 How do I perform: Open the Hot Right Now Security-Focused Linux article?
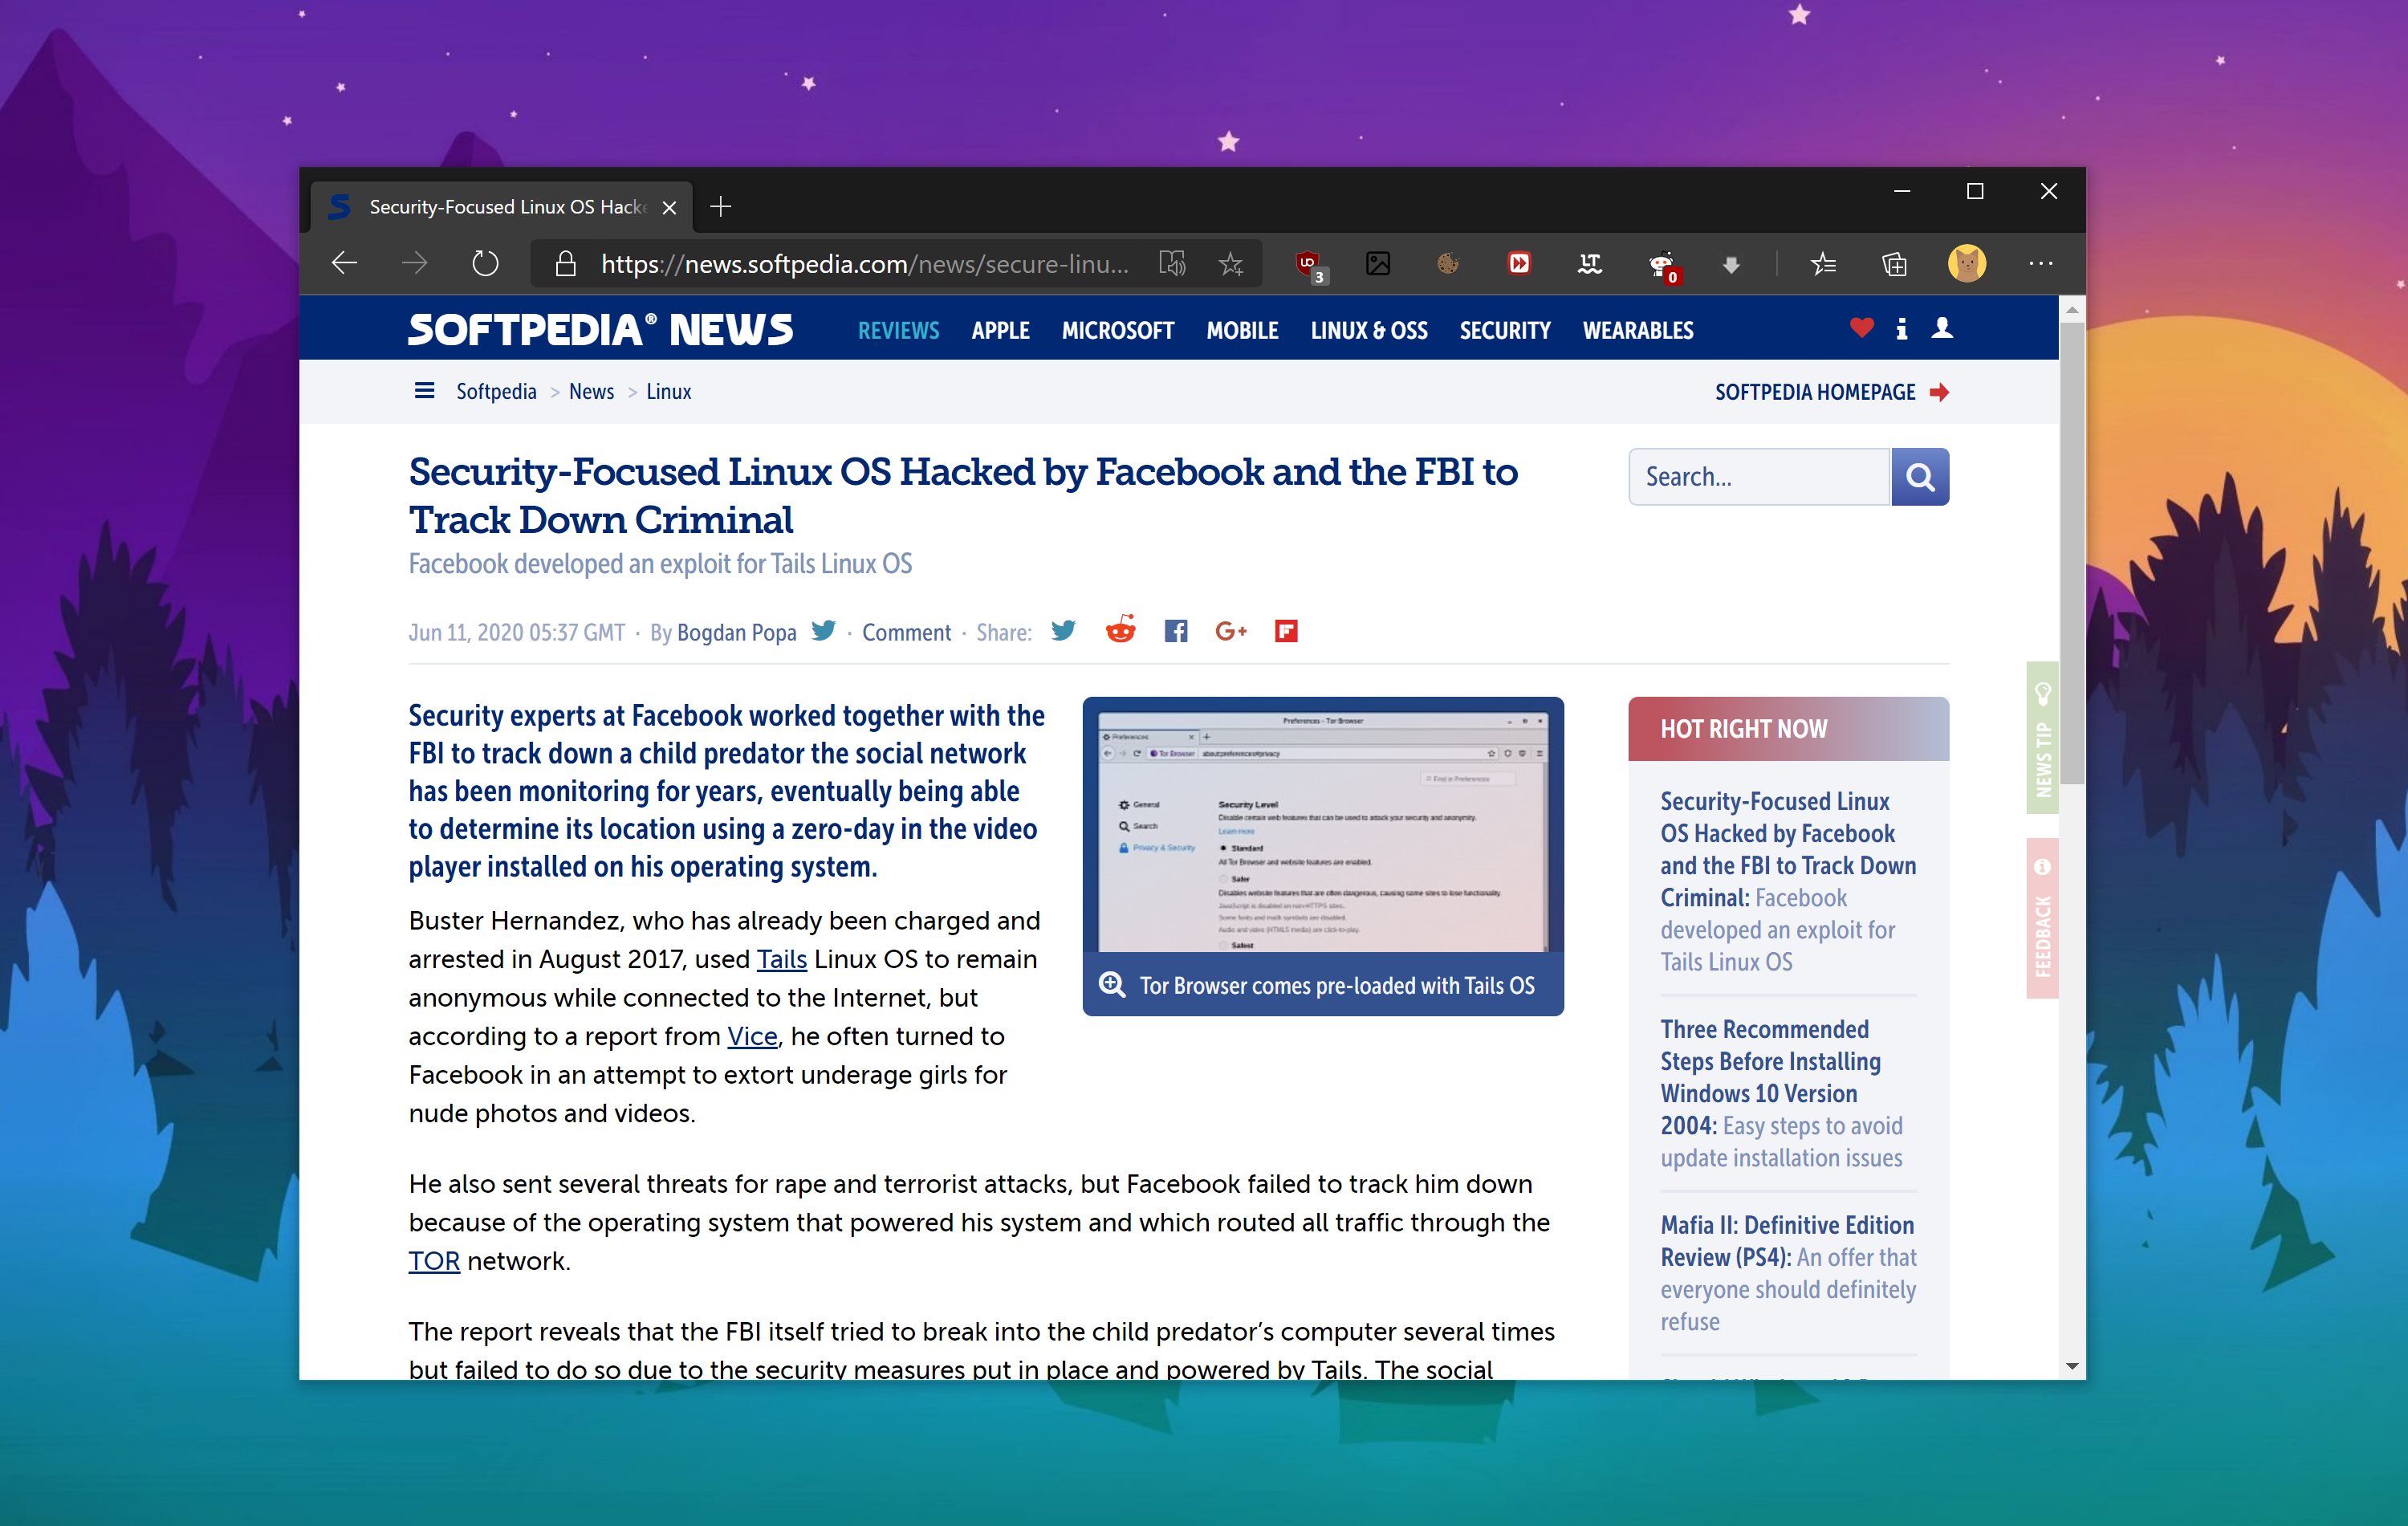(x=1788, y=881)
